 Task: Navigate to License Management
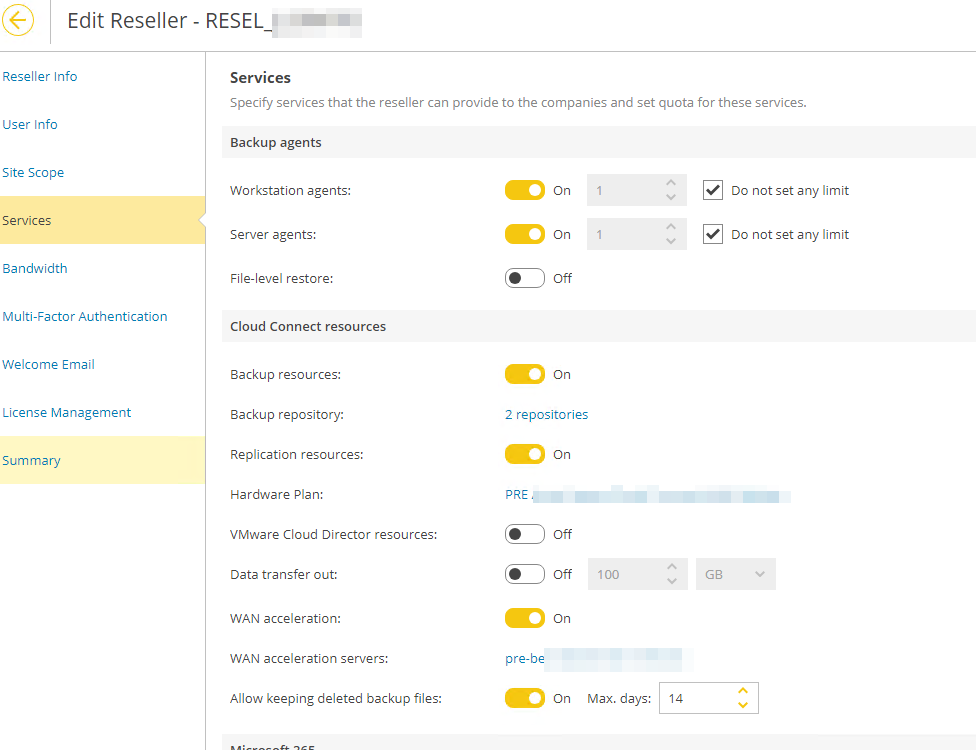point(67,412)
